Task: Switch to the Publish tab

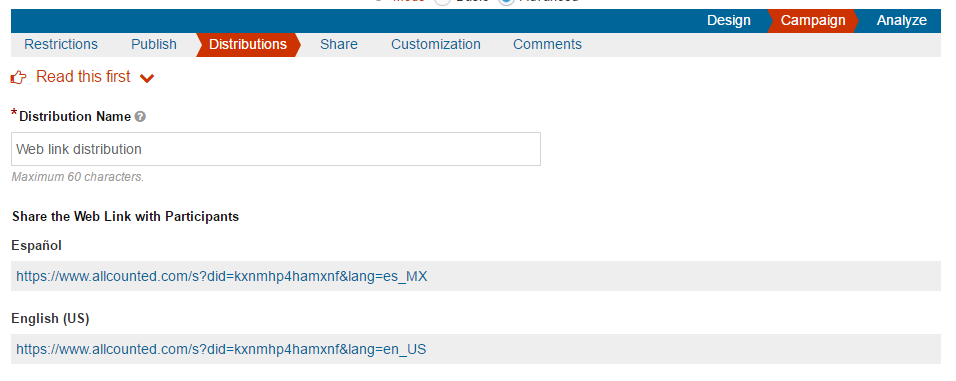Action: tap(154, 45)
